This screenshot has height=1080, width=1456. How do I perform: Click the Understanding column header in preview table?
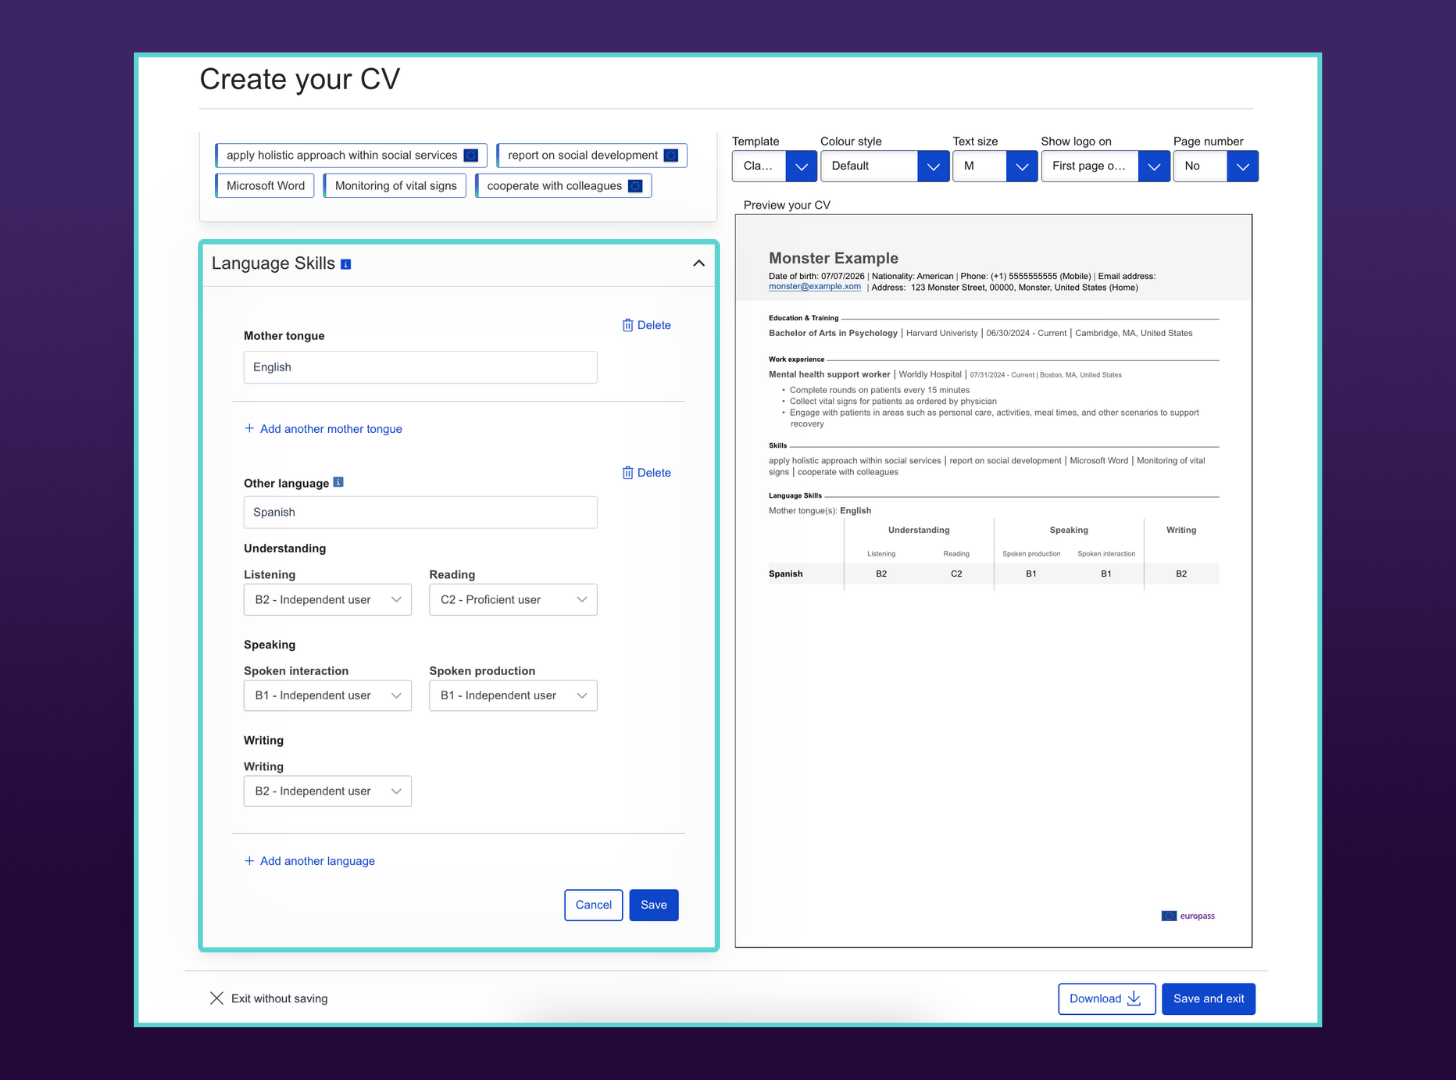[919, 530]
